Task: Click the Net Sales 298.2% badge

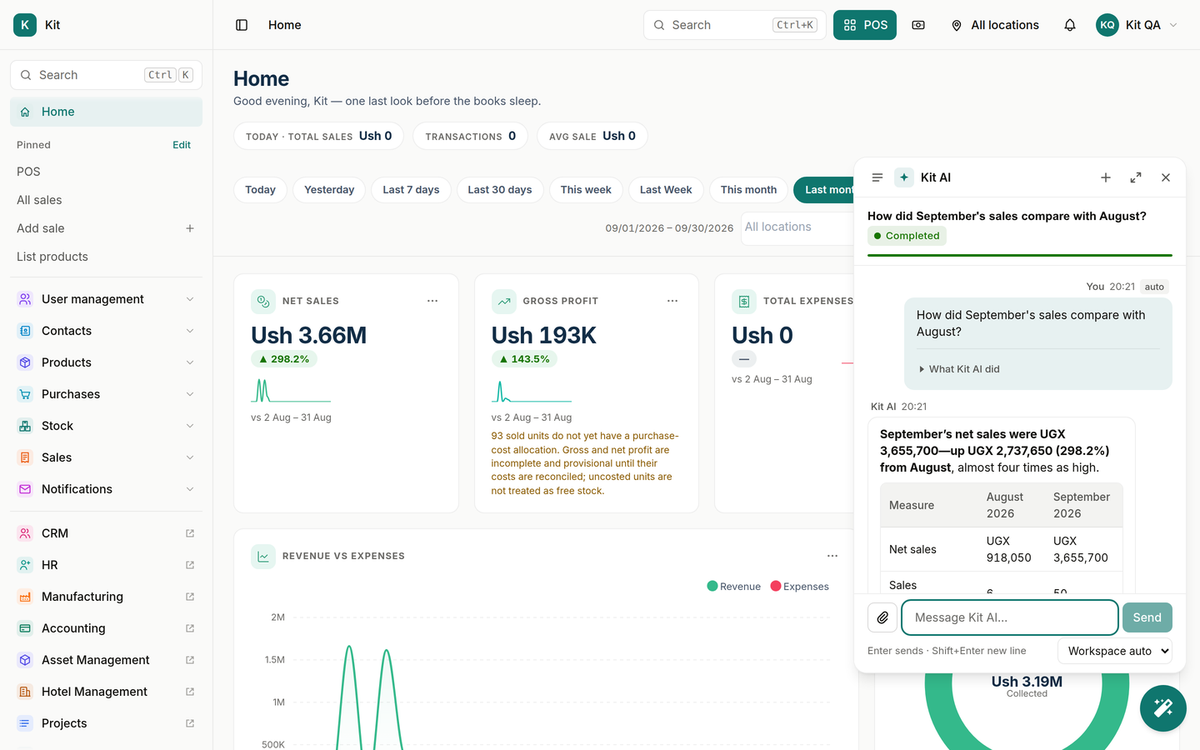Action: (x=284, y=359)
